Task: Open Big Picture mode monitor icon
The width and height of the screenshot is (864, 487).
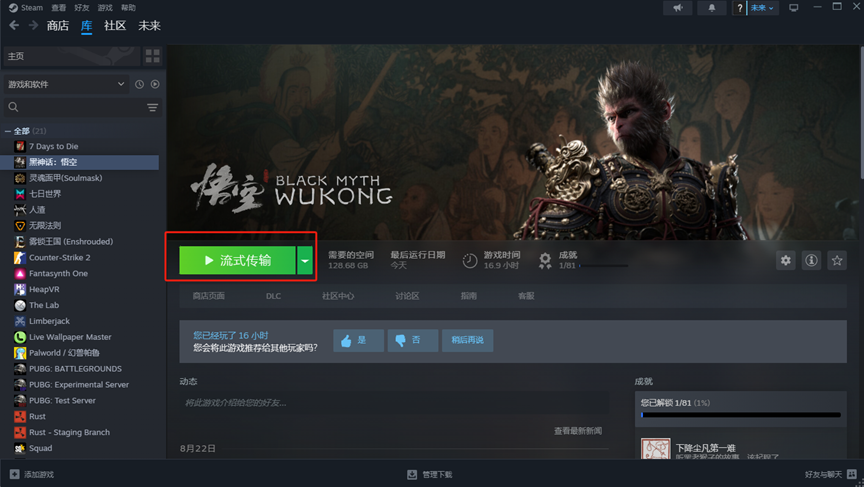Action: point(793,8)
